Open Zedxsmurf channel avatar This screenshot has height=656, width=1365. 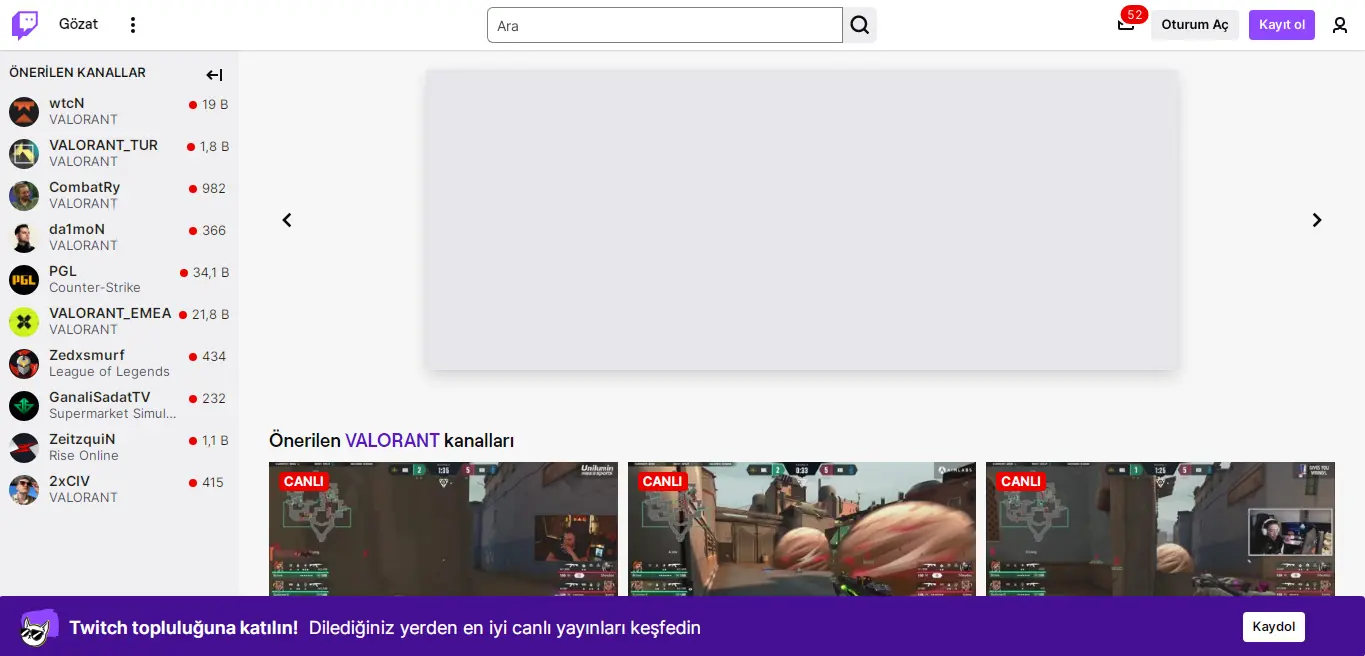coord(24,363)
